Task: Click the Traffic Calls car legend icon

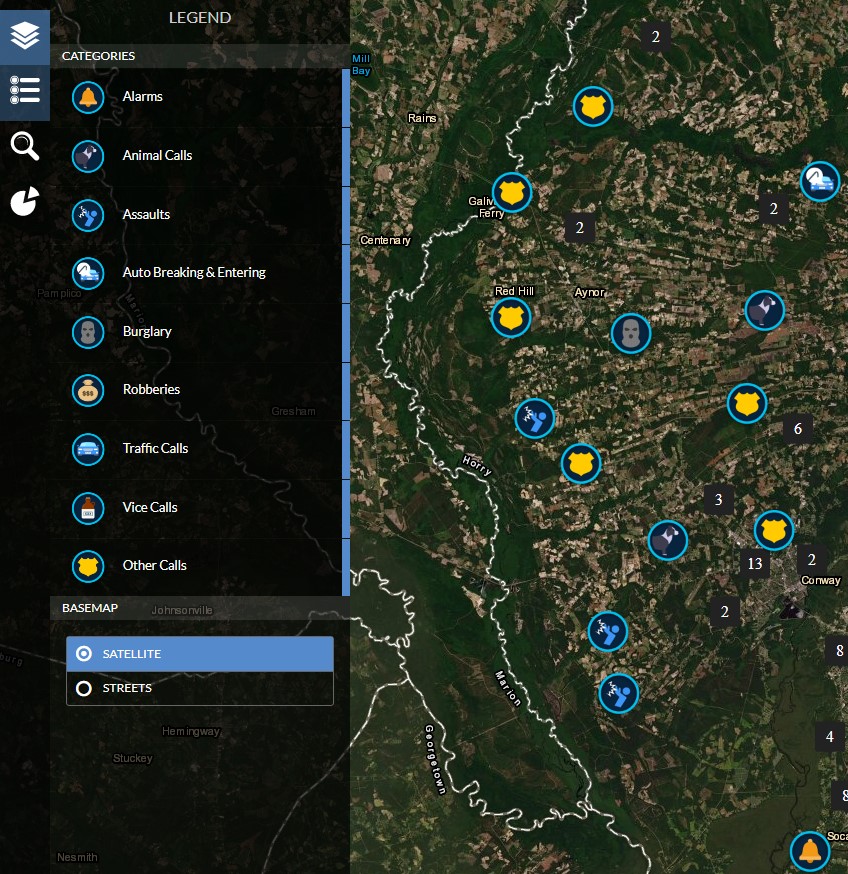Action: click(88, 449)
